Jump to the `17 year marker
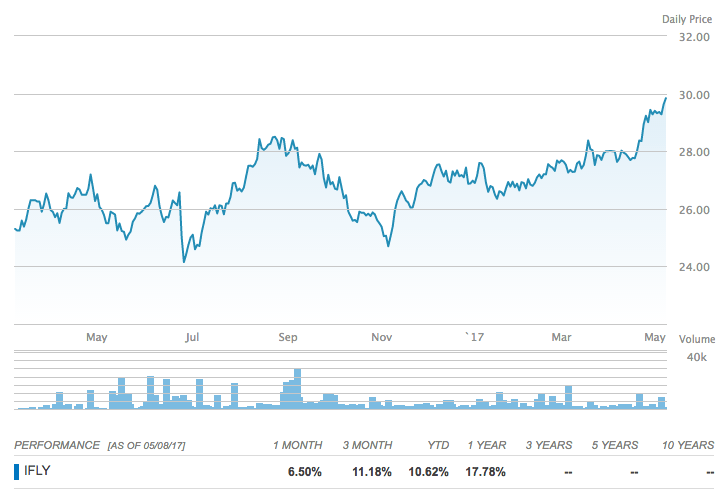Image resolution: width=725 pixels, height=494 pixels. coord(472,338)
